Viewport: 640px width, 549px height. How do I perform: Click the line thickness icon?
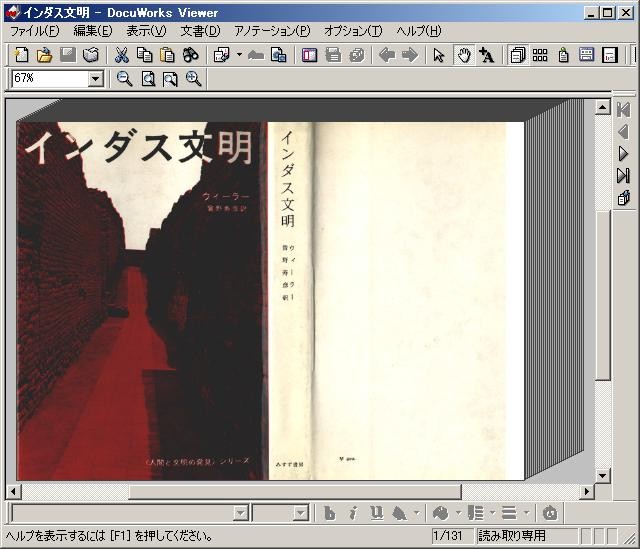pos(509,513)
